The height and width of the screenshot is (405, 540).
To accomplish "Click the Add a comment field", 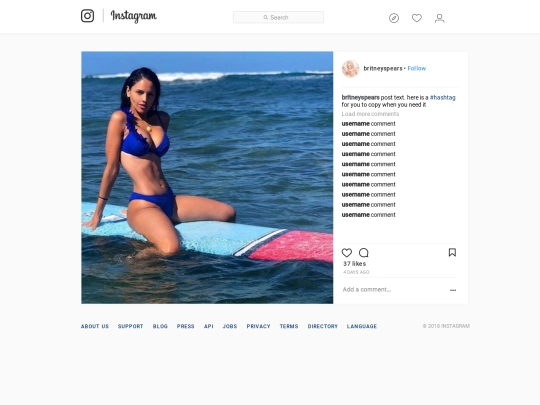I will pos(393,290).
